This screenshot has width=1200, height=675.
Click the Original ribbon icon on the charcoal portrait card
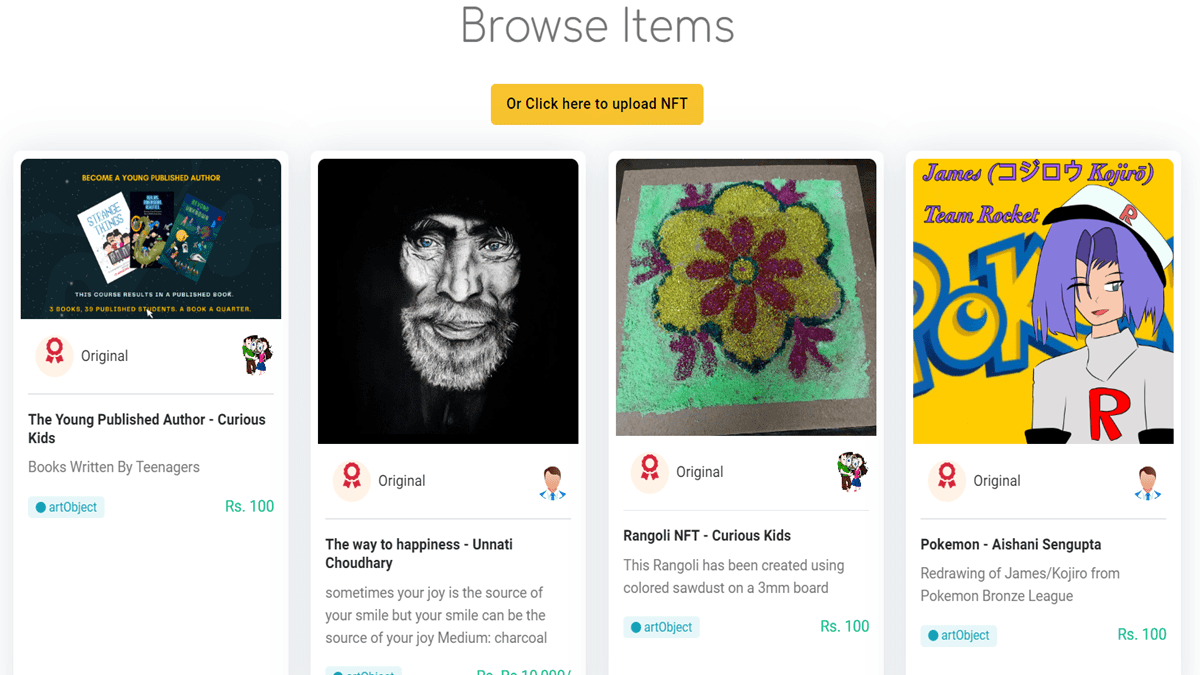point(352,480)
